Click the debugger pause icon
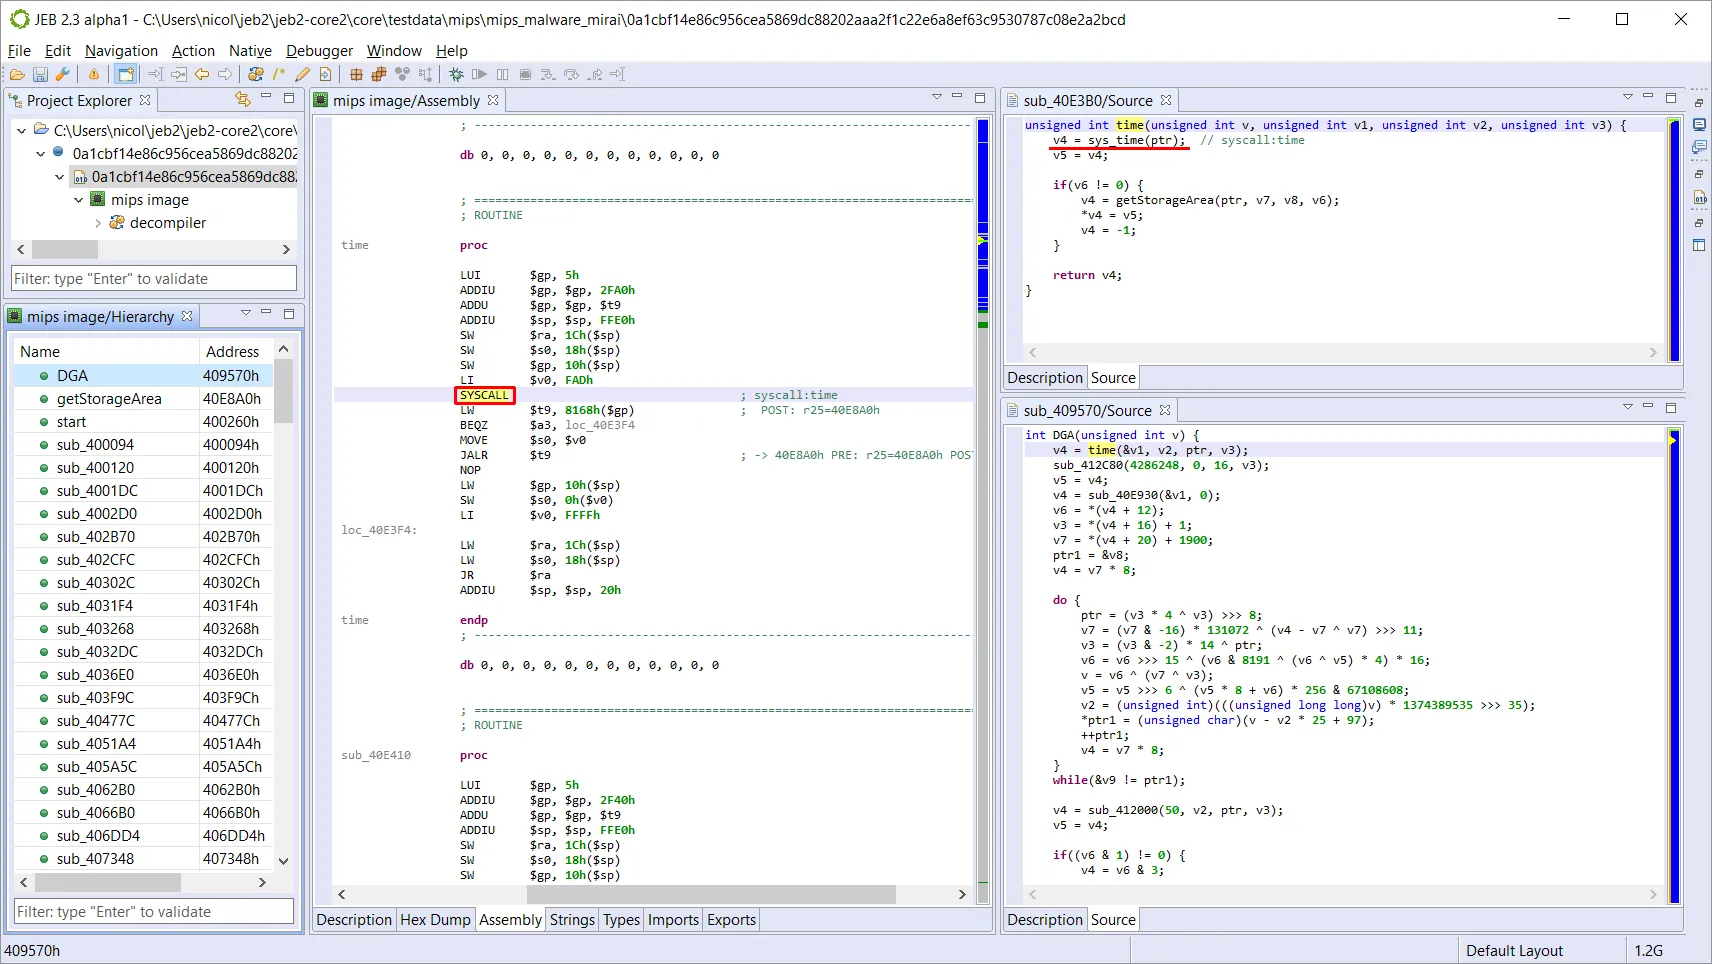Viewport: 1712px width, 964px height. [502, 74]
